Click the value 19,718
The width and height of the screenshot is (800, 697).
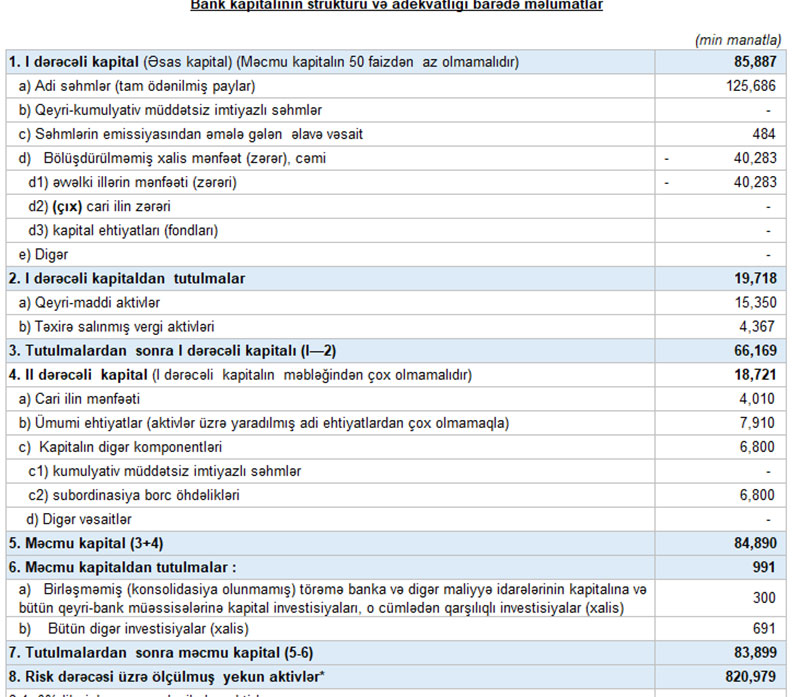coord(756,278)
